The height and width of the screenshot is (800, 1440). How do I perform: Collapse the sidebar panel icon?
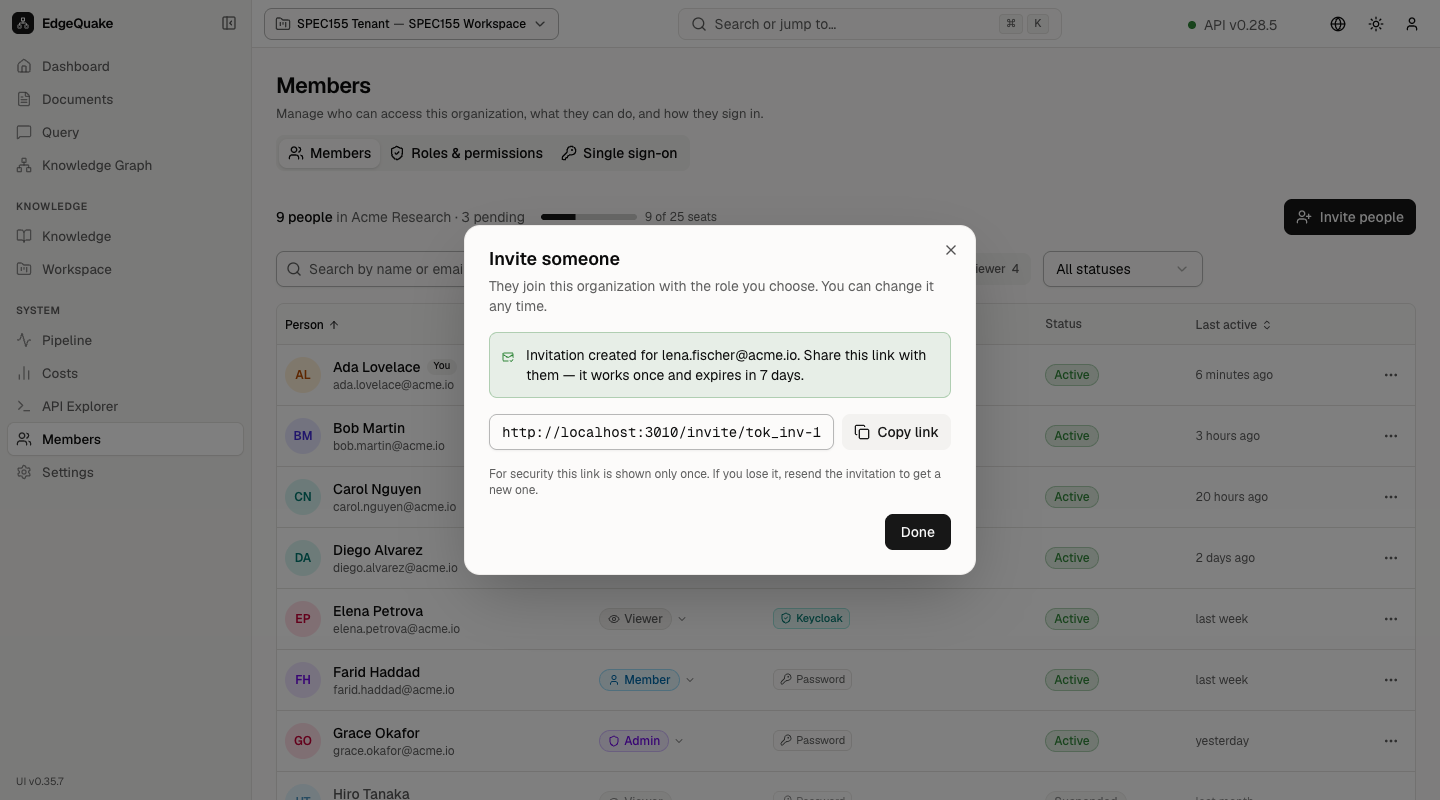pos(229,23)
